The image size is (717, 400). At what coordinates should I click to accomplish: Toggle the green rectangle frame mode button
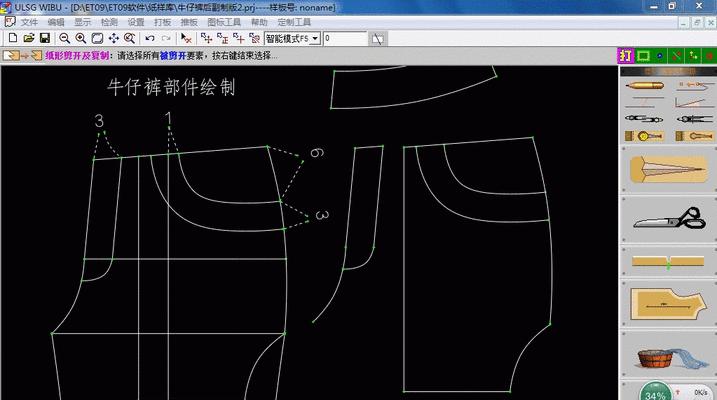pos(643,56)
